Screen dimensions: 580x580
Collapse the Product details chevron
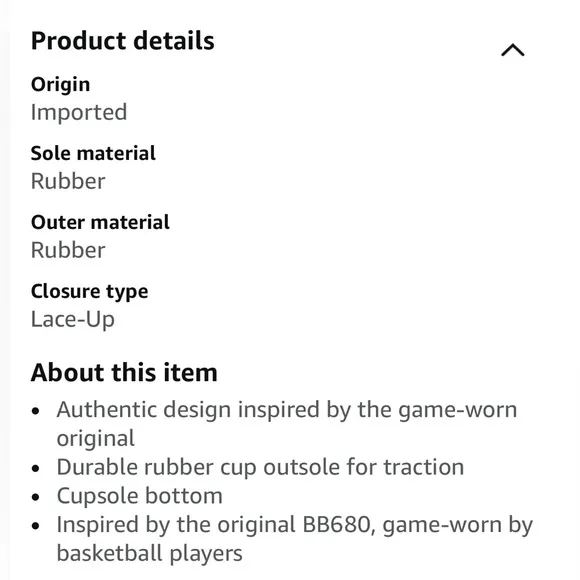[512, 50]
